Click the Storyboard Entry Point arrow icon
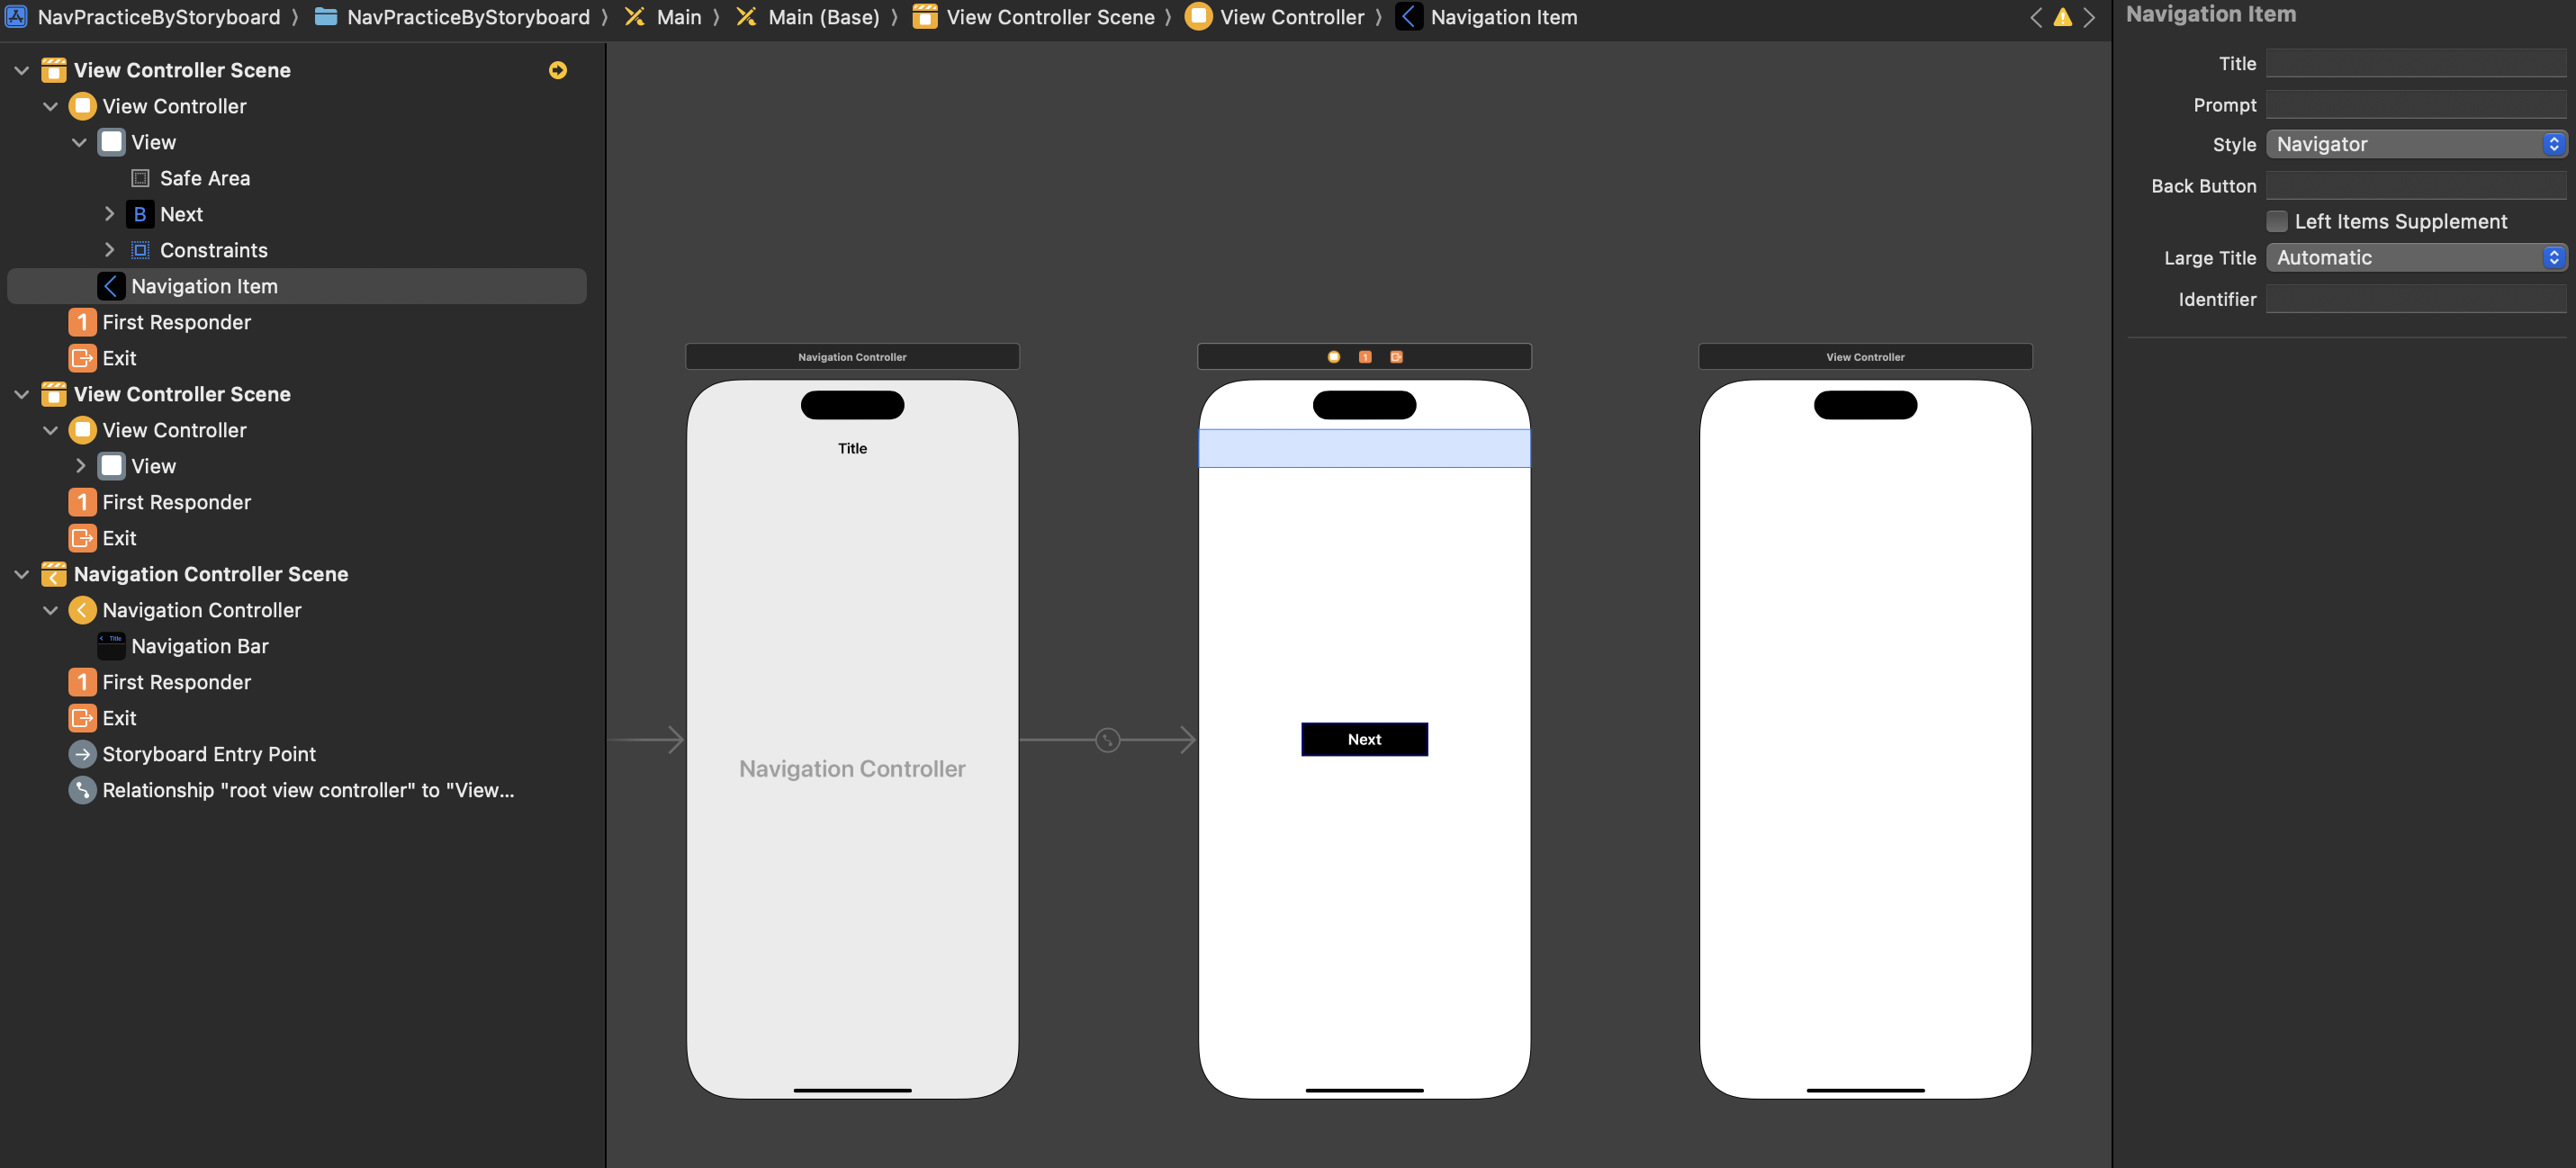 [x=82, y=754]
